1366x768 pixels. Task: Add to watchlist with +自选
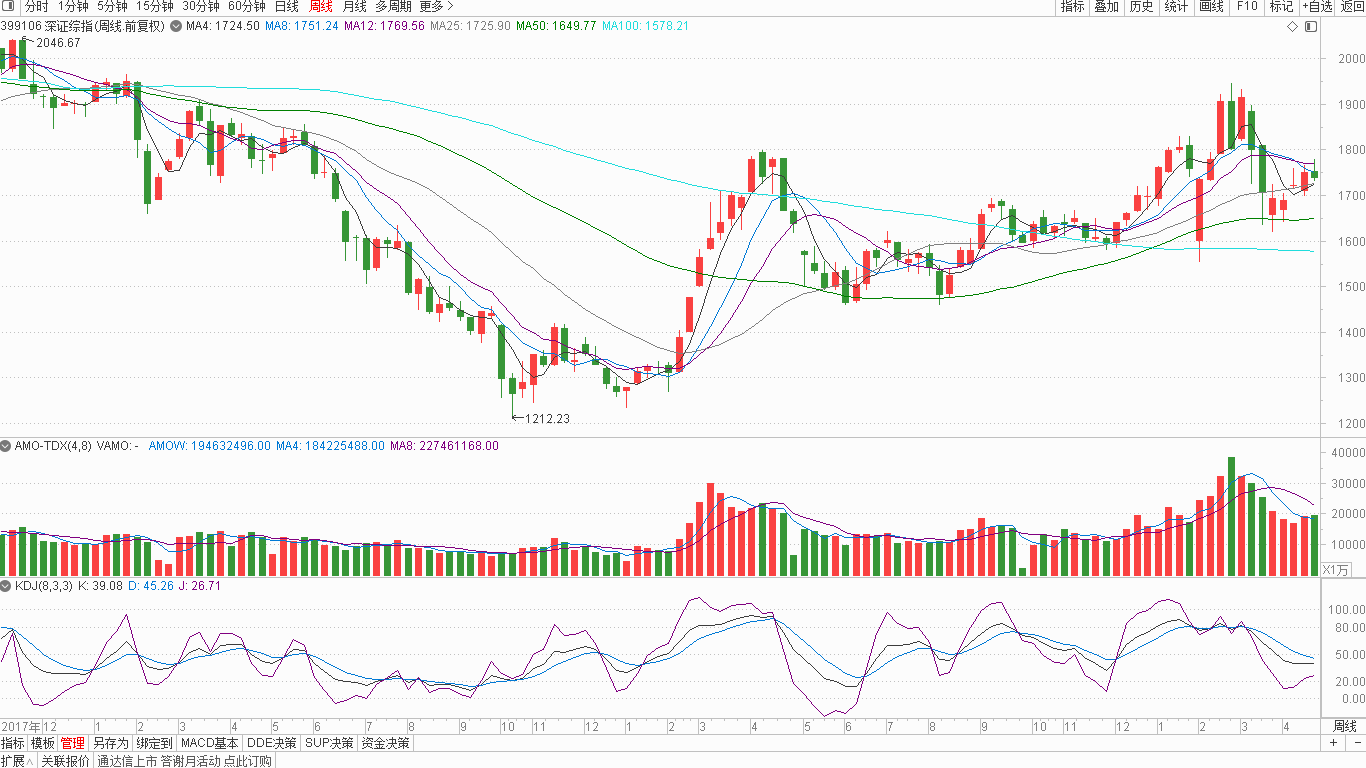[1317, 6]
